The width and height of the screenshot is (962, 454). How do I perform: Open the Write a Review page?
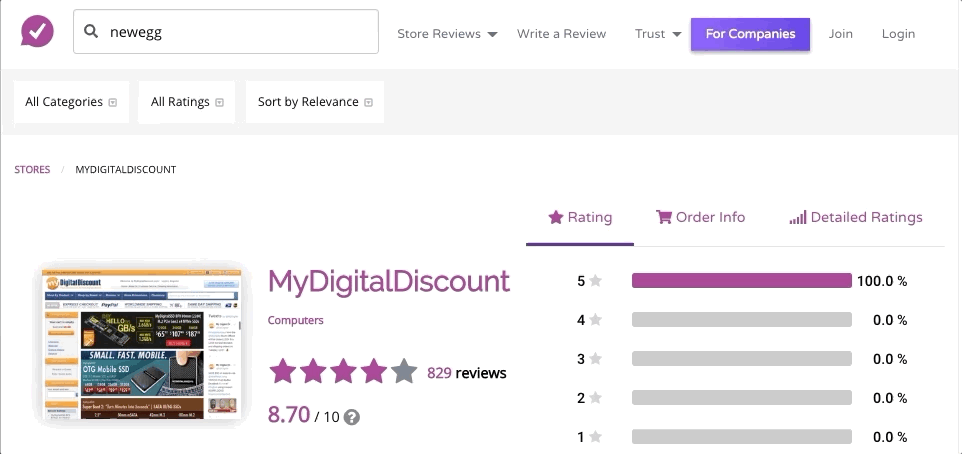click(x=561, y=34)
